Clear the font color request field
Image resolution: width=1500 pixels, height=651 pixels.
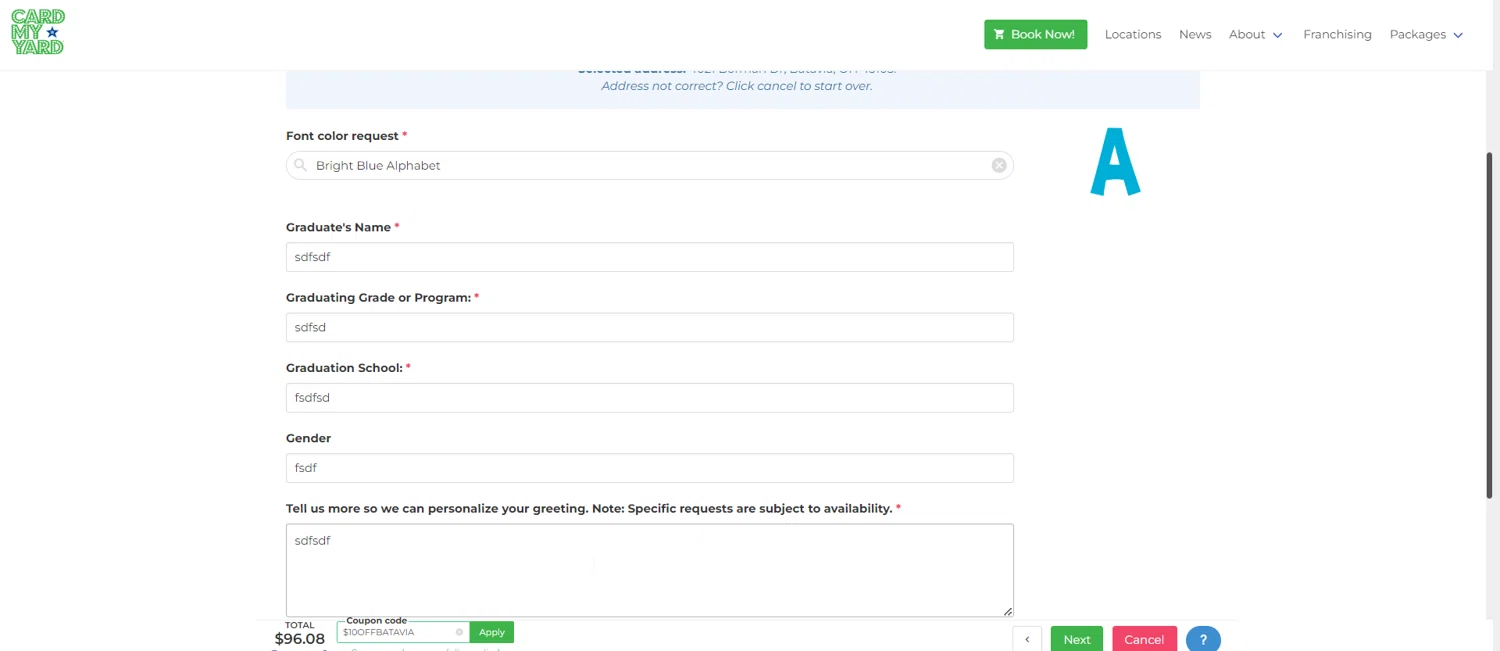pos(998,165)
